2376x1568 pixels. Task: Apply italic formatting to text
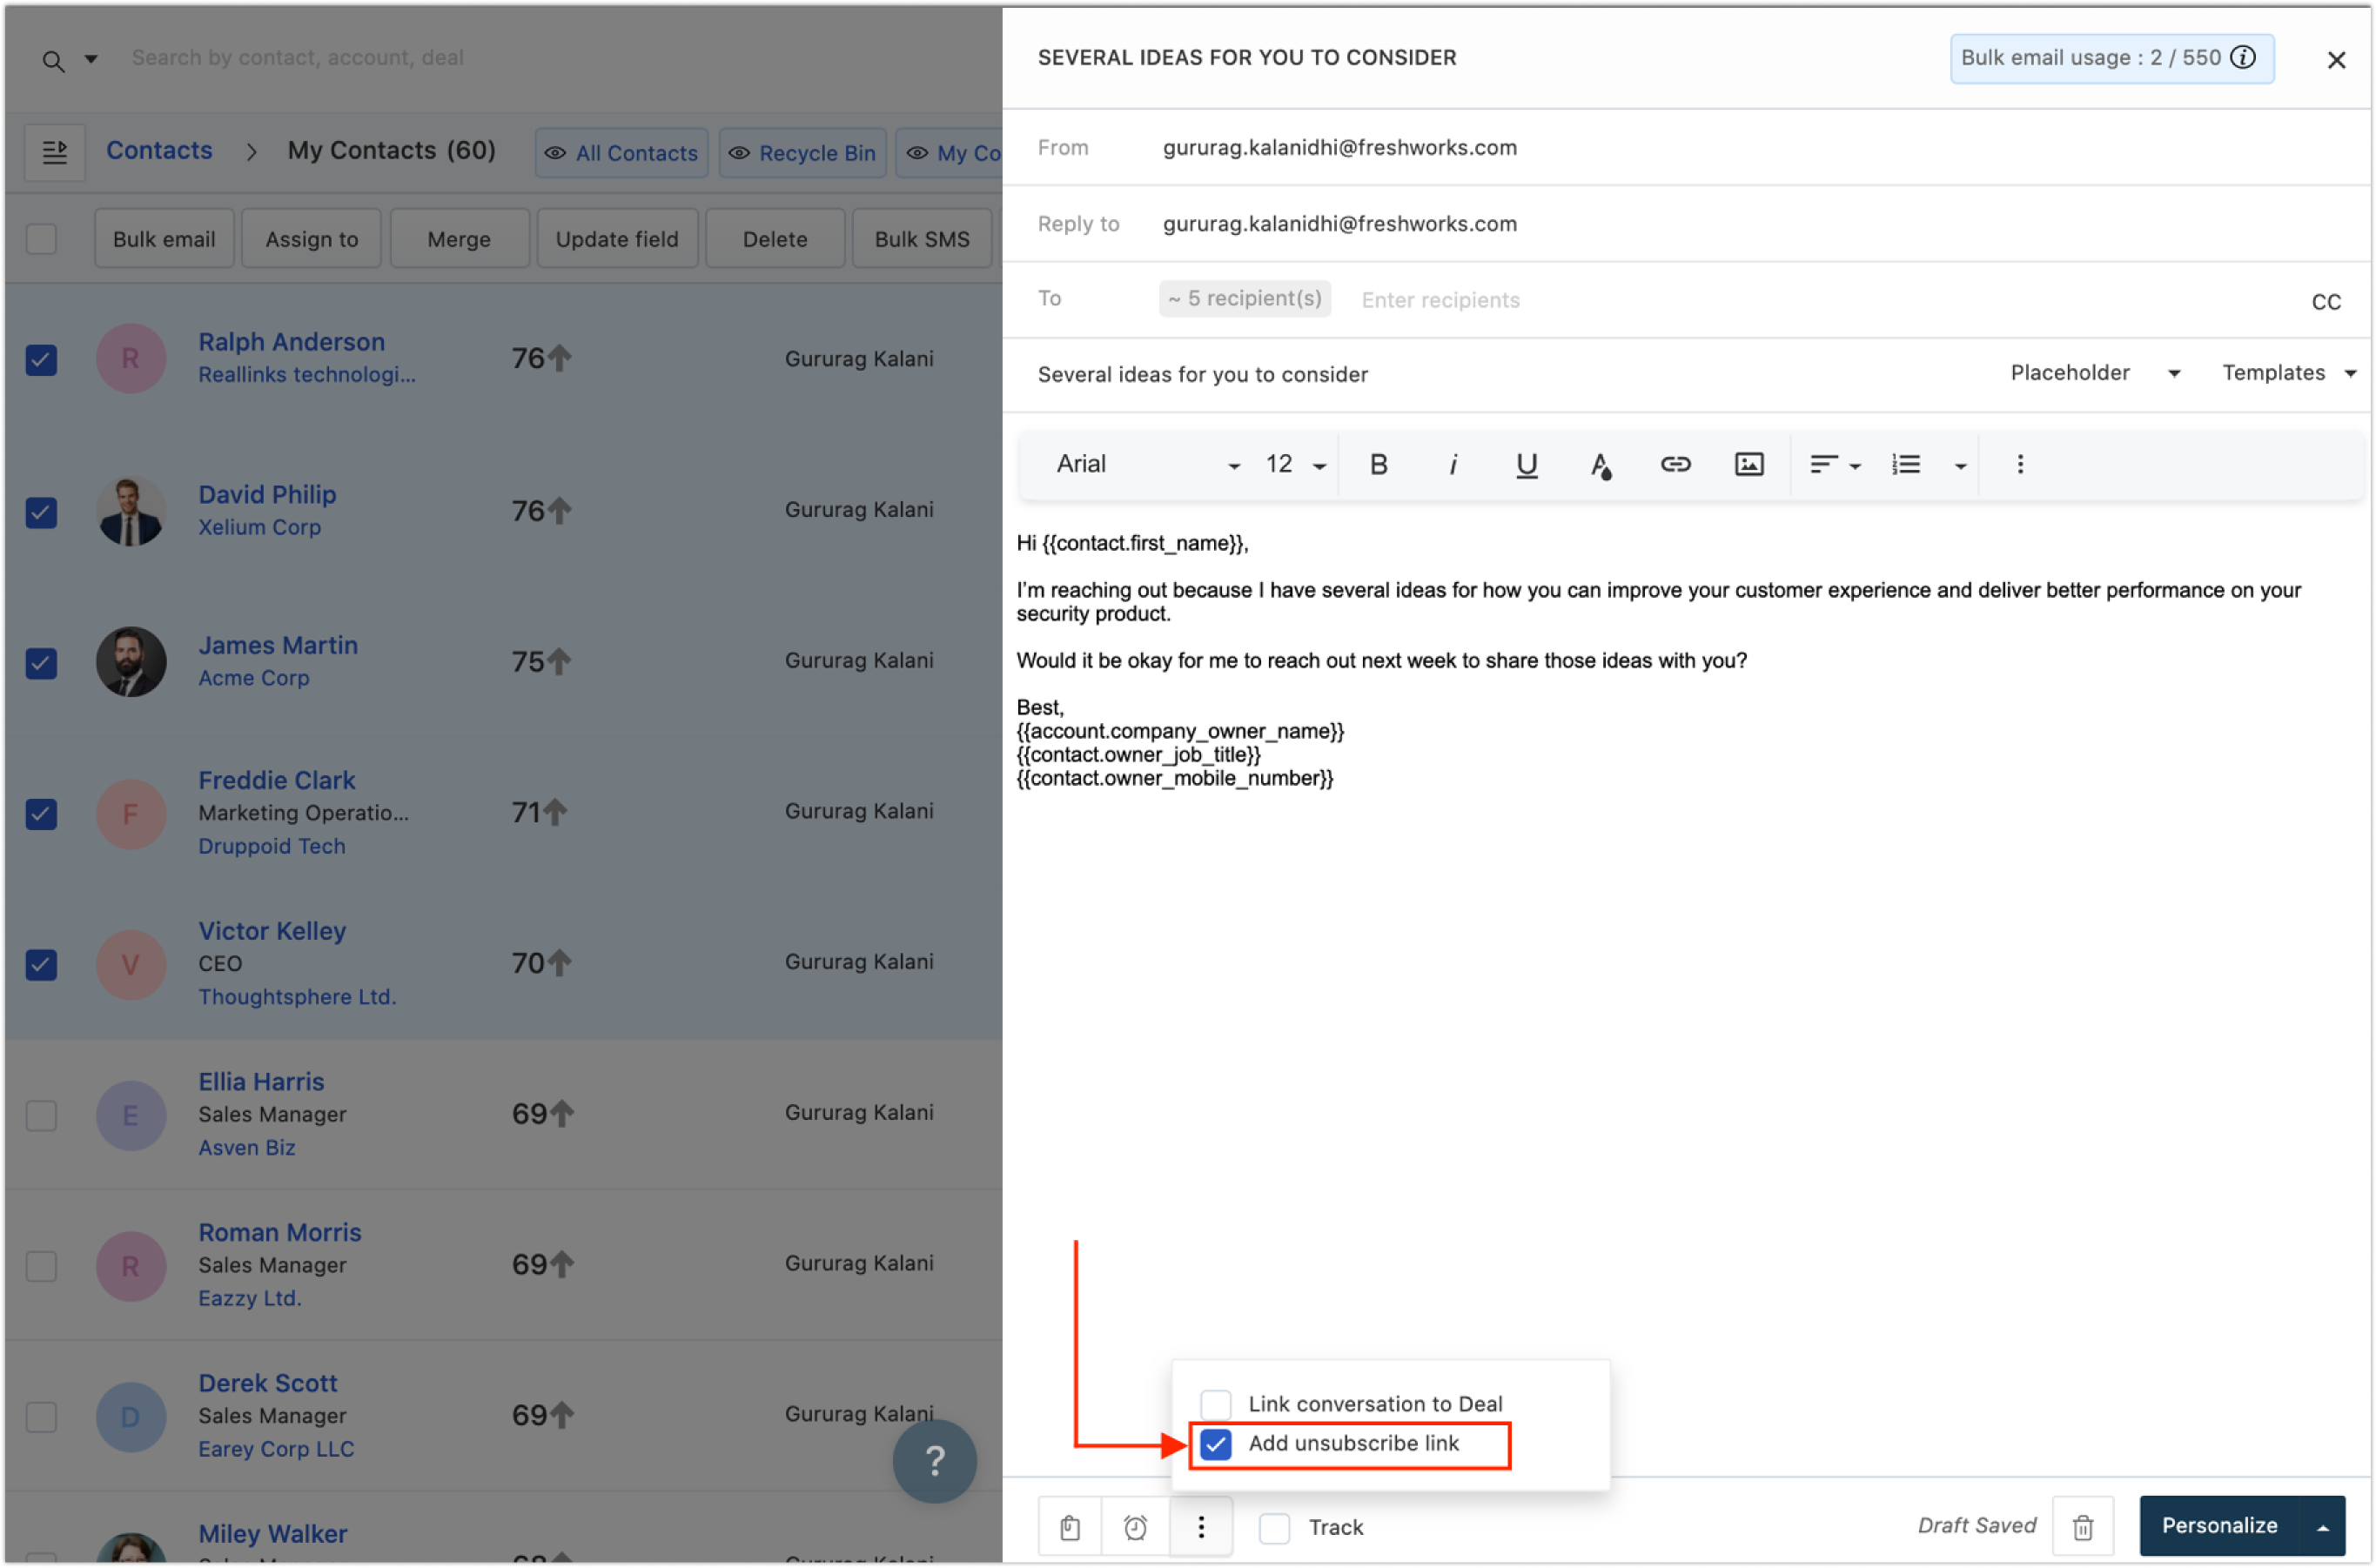(1452, 464)
